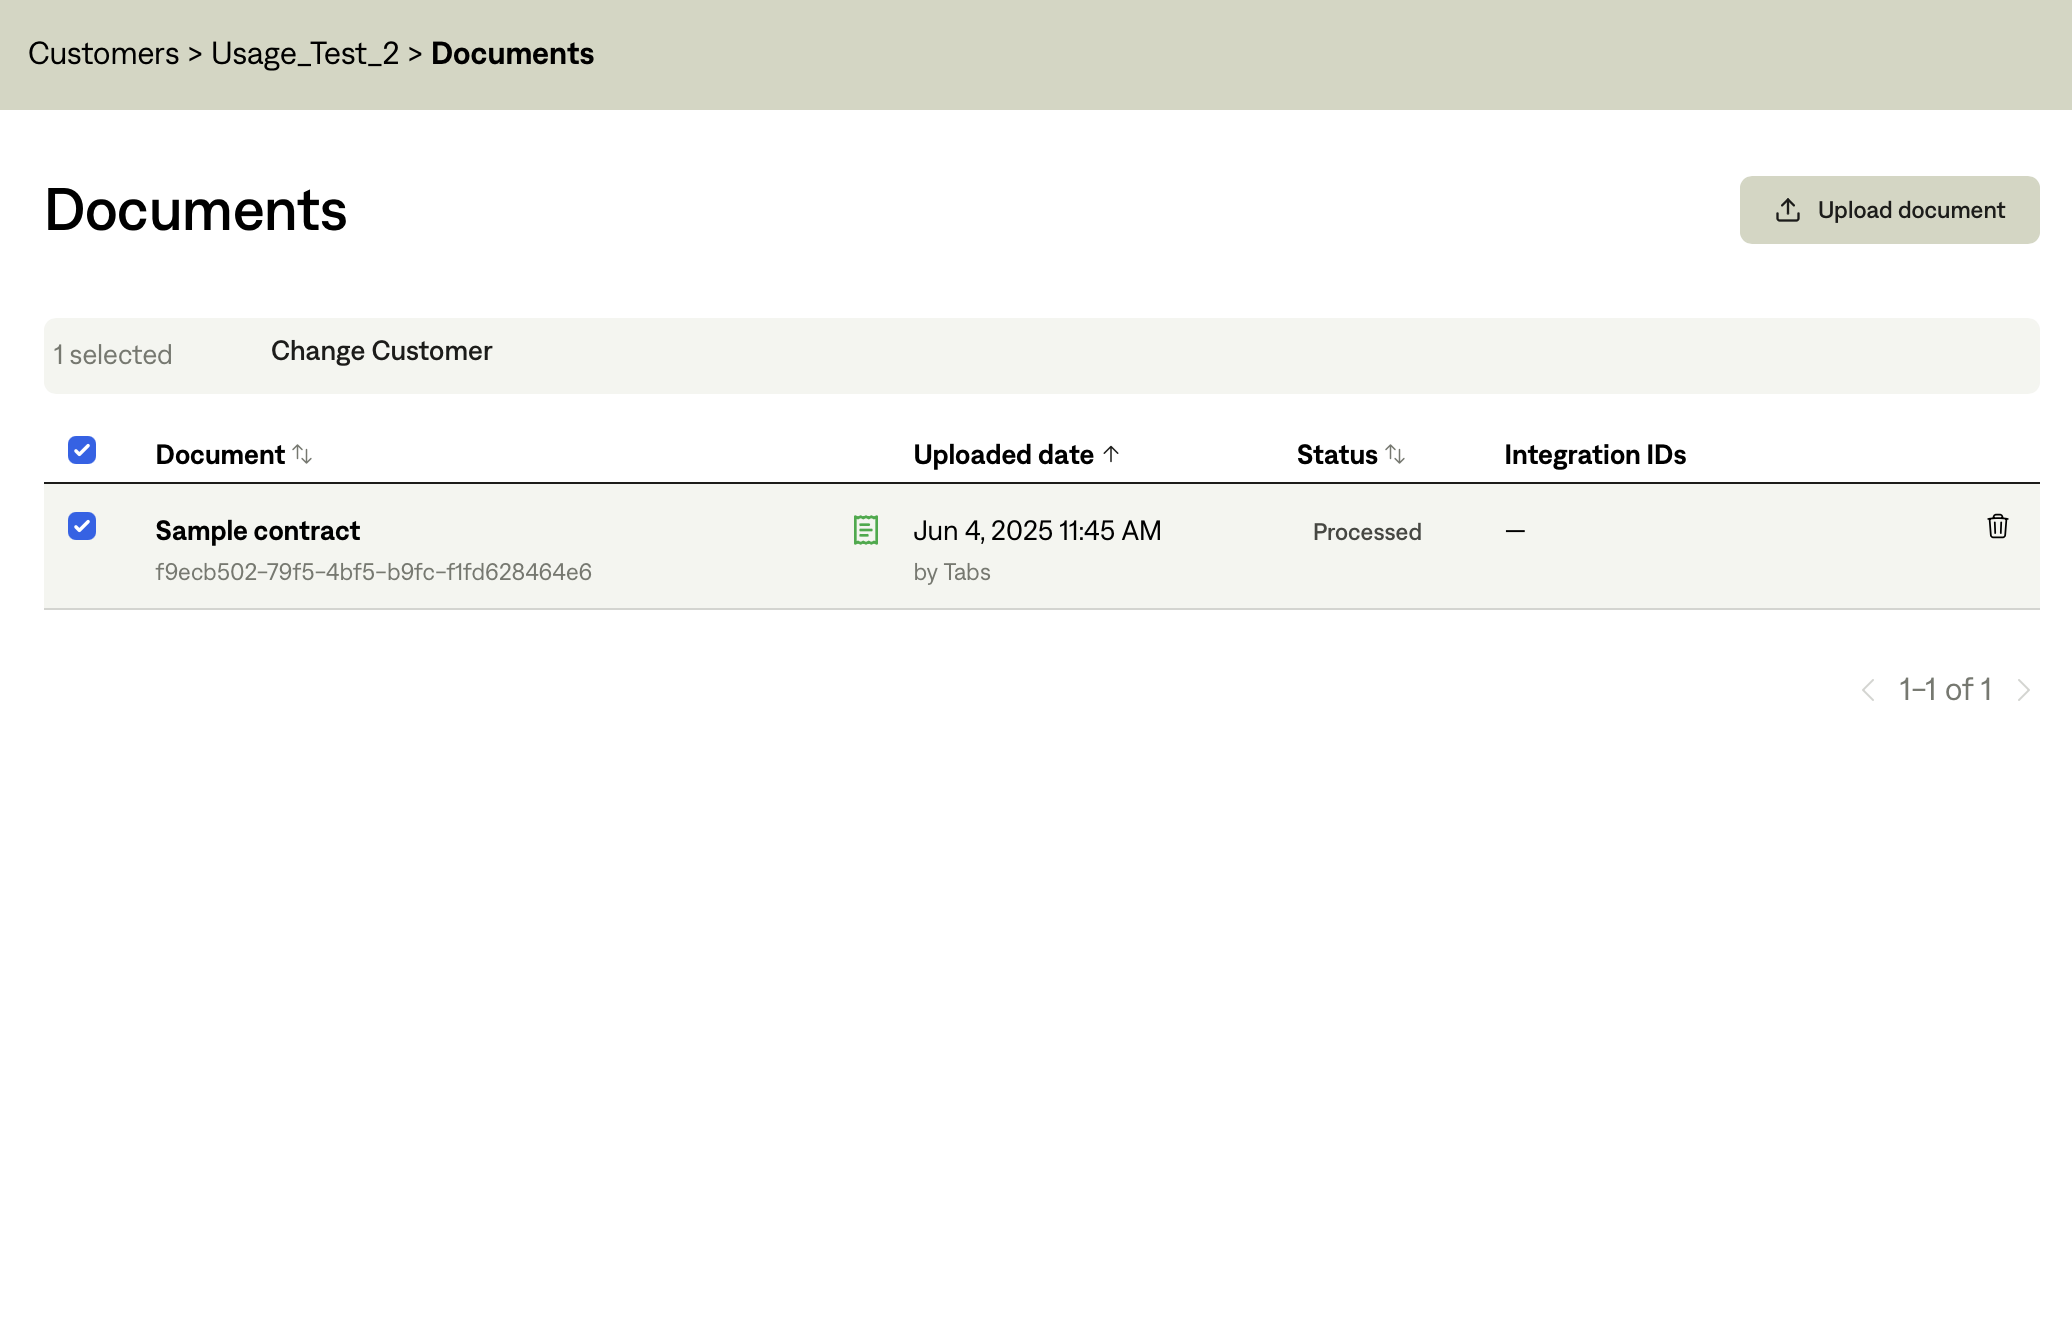This screenshot has width=2072, height=1344.
Task: Click the upload arrow icon
Action: click(x=1788, y=210)
